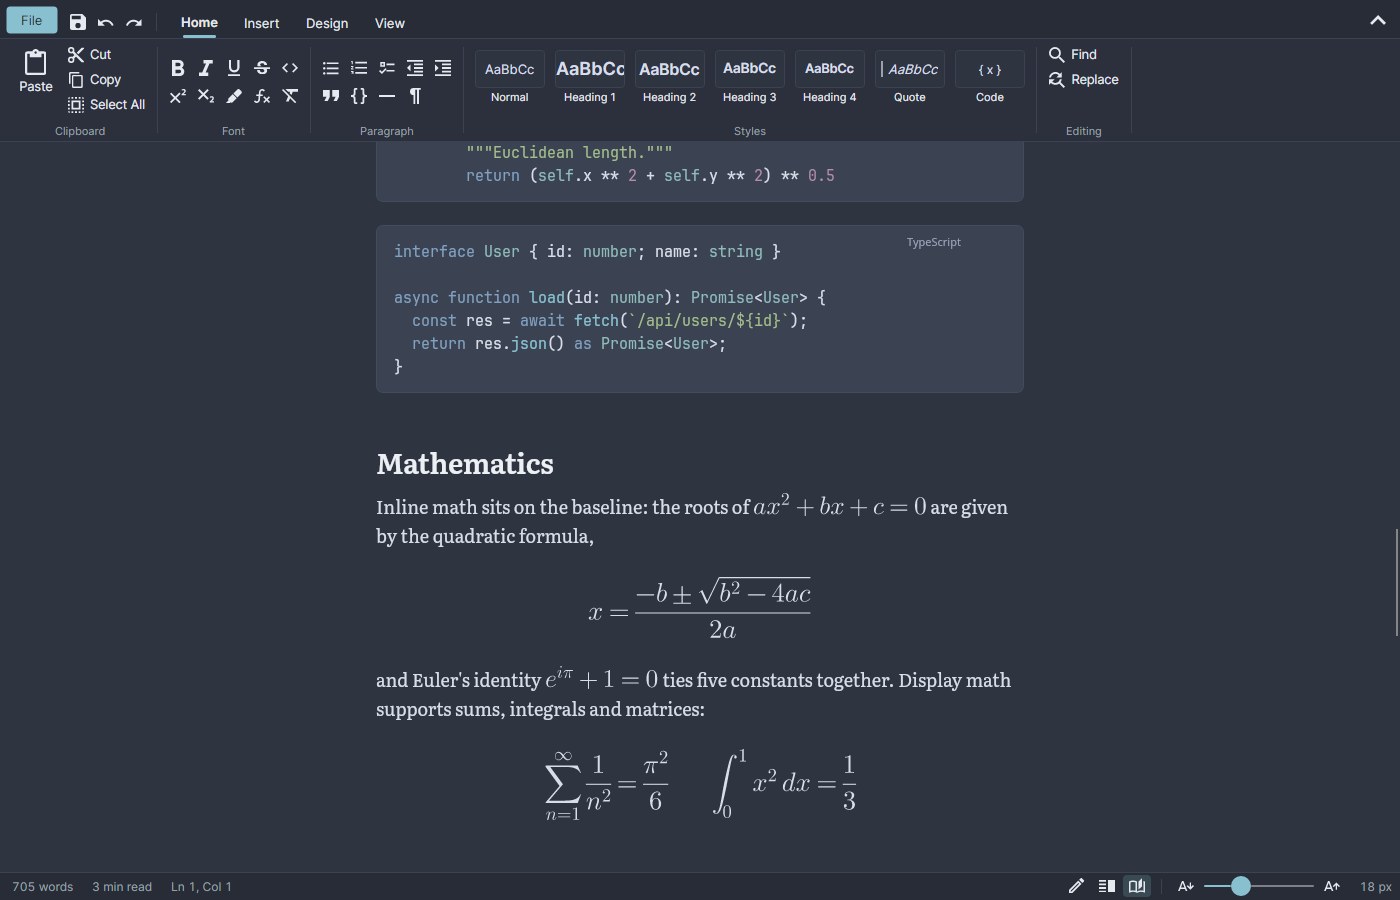
Task: Toggle bold formatting
Action: tap(178, 68)
